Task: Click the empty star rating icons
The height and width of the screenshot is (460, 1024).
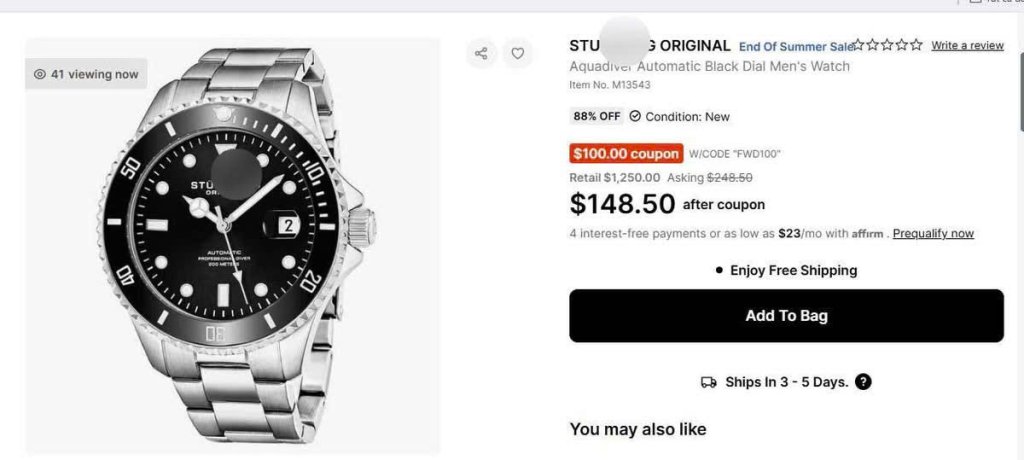Action: [890, 45]
